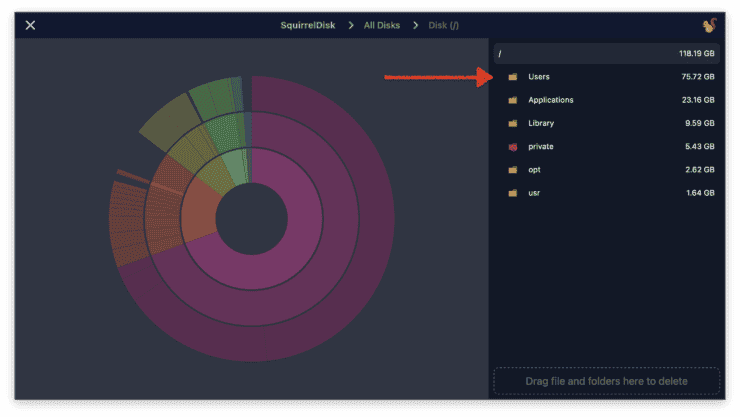Click the Library folder icon
This screenshot has width=740, height=417.
(x=513, y=123)
